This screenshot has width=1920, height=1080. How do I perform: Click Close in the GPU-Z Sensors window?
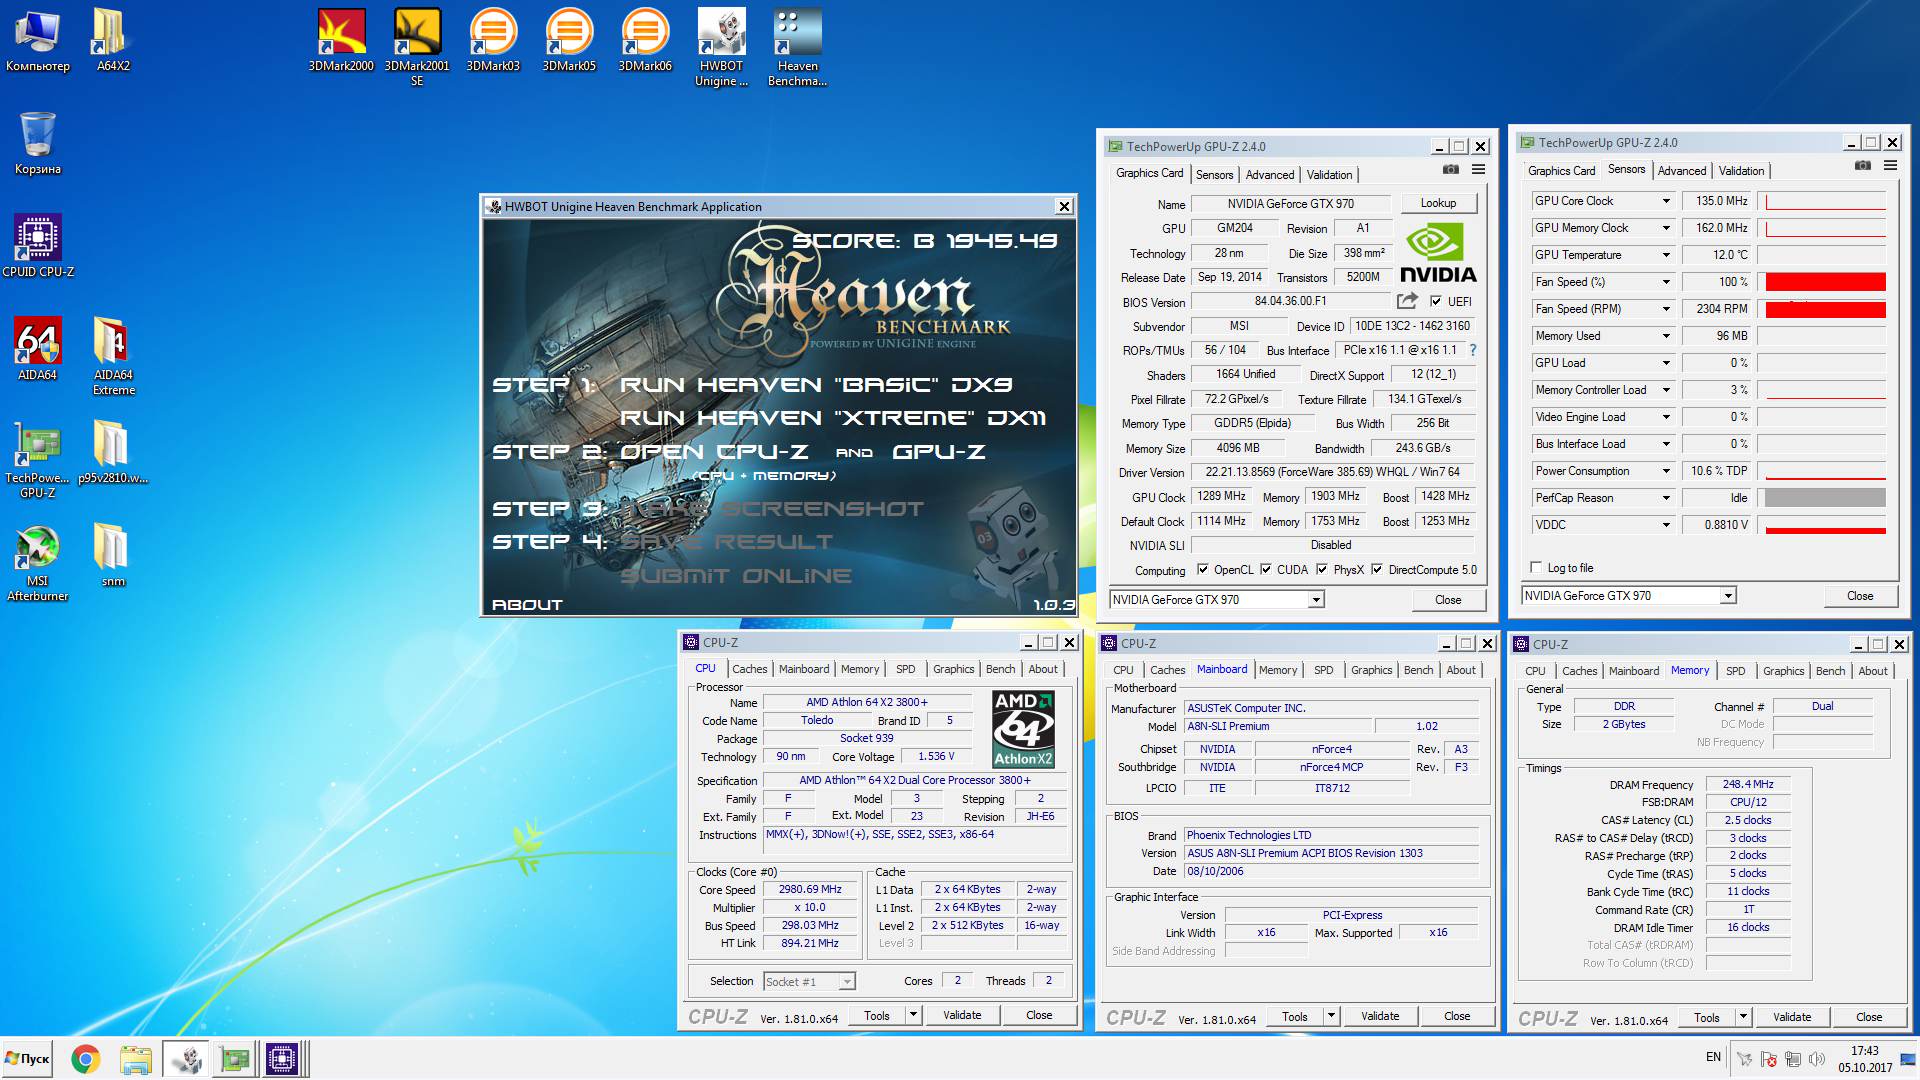[x=1860, y=596]
